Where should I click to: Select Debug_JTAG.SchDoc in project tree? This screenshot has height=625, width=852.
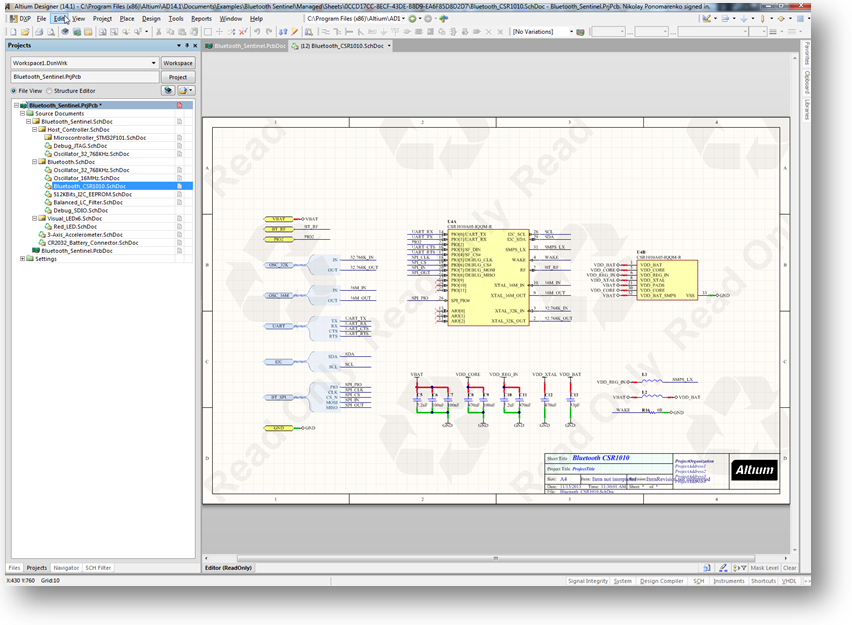(80, 146)
